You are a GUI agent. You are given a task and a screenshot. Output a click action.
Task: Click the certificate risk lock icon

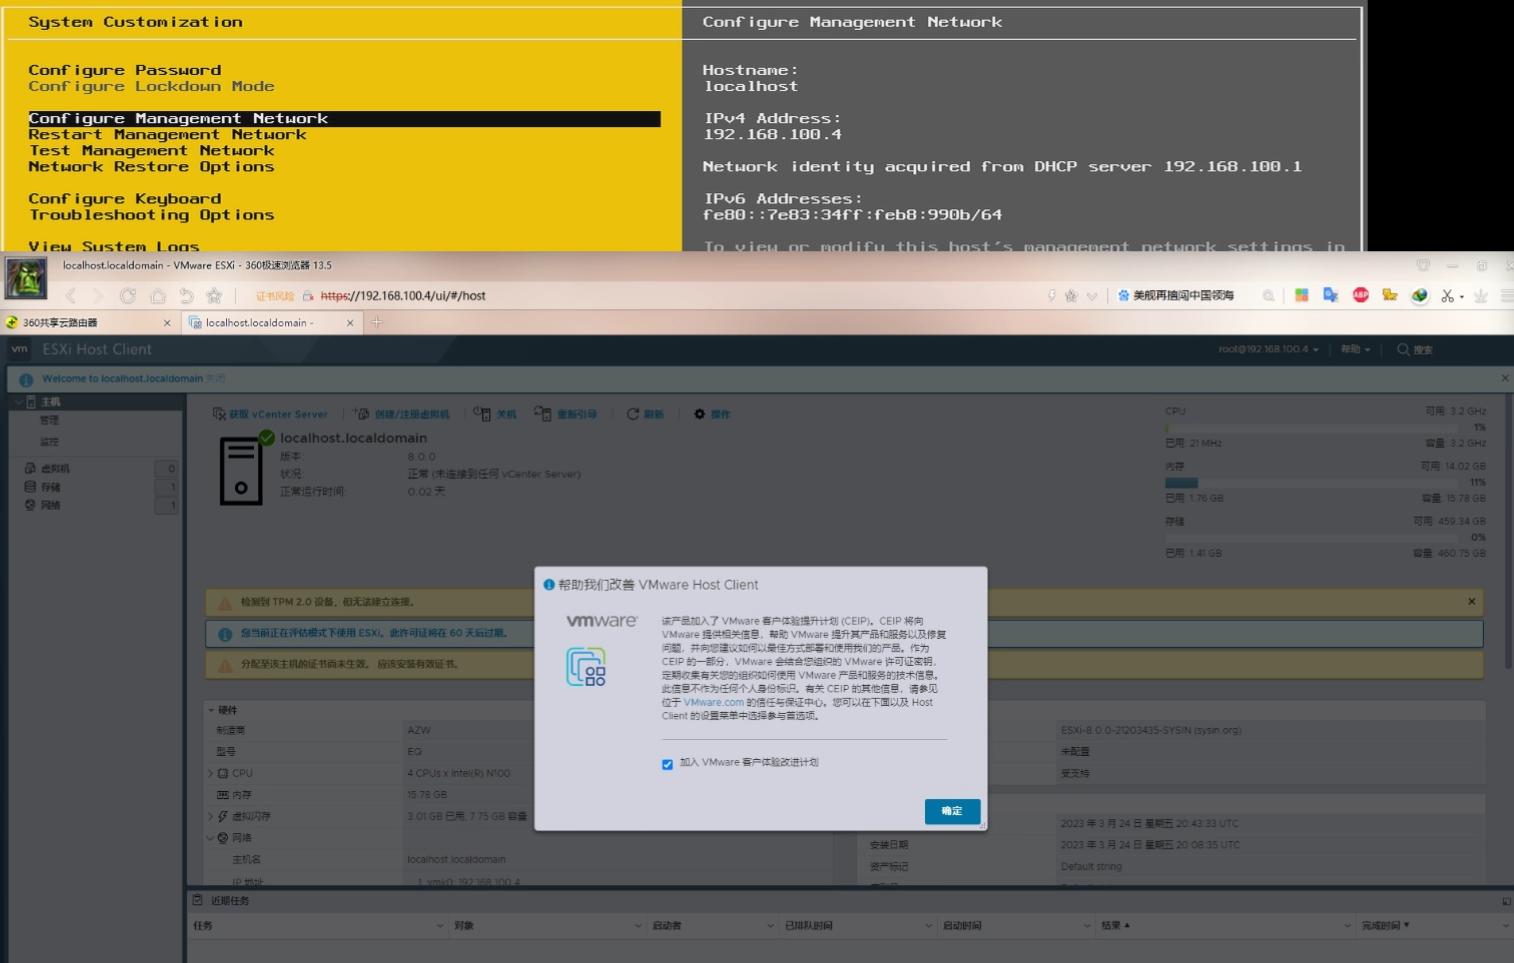308,296
